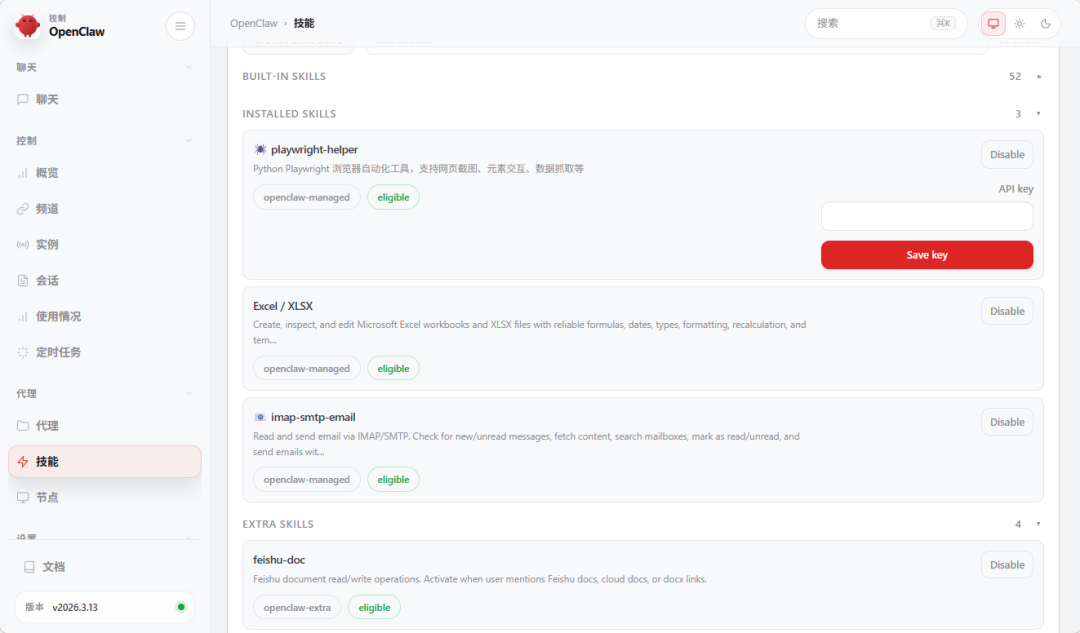
Task: Click playwright-helper openclaw-managed tag
Action: point(307,197)
